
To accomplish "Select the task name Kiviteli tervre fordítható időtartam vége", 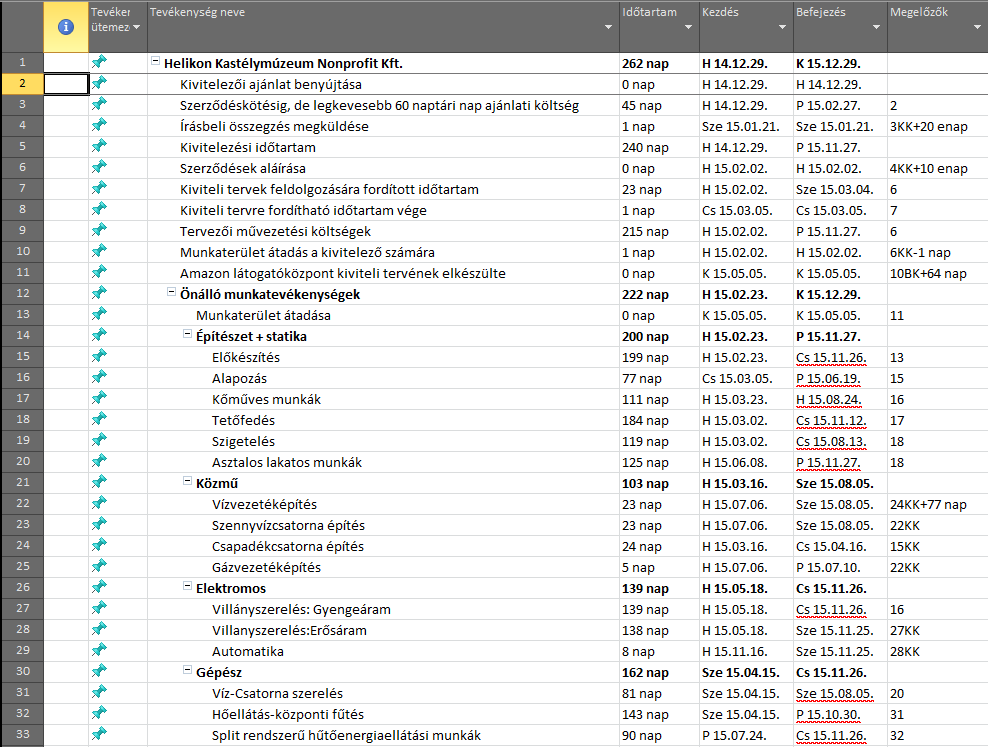I will click(x=303, y=210).
